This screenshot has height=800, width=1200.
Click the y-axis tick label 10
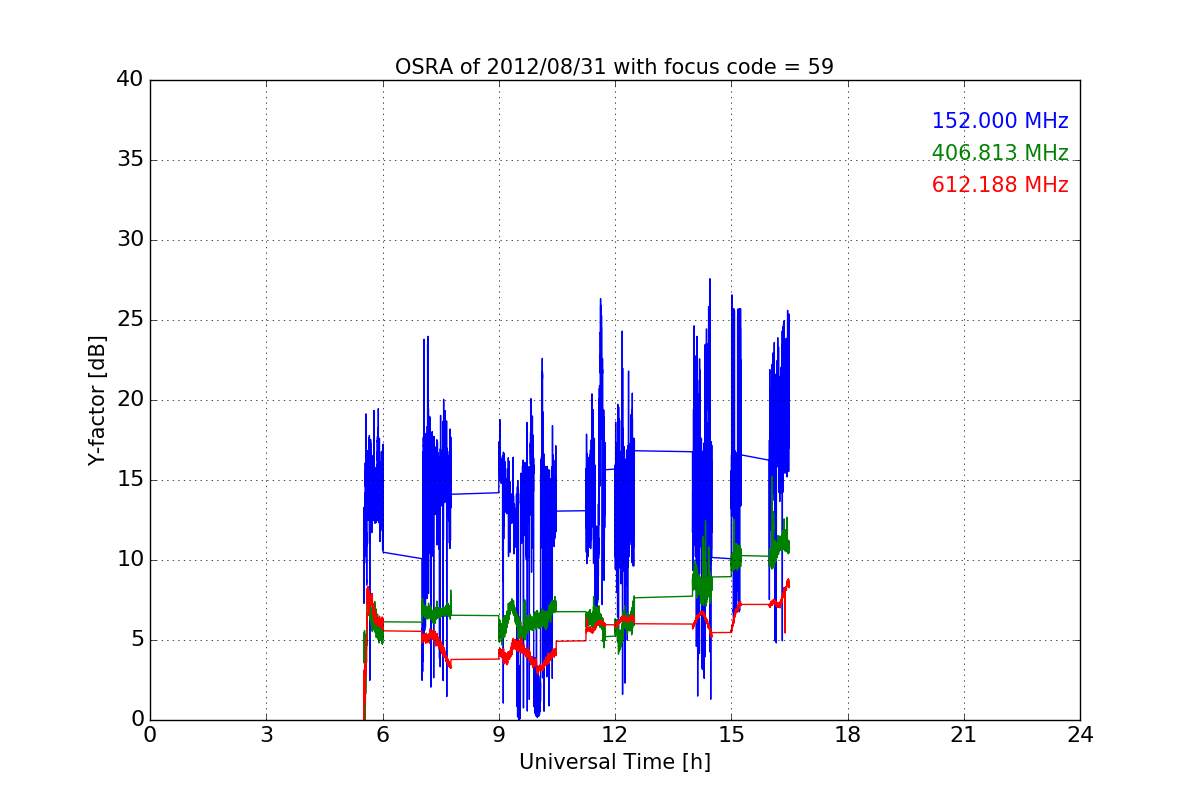pyautogui.click(x=130, y=560)
